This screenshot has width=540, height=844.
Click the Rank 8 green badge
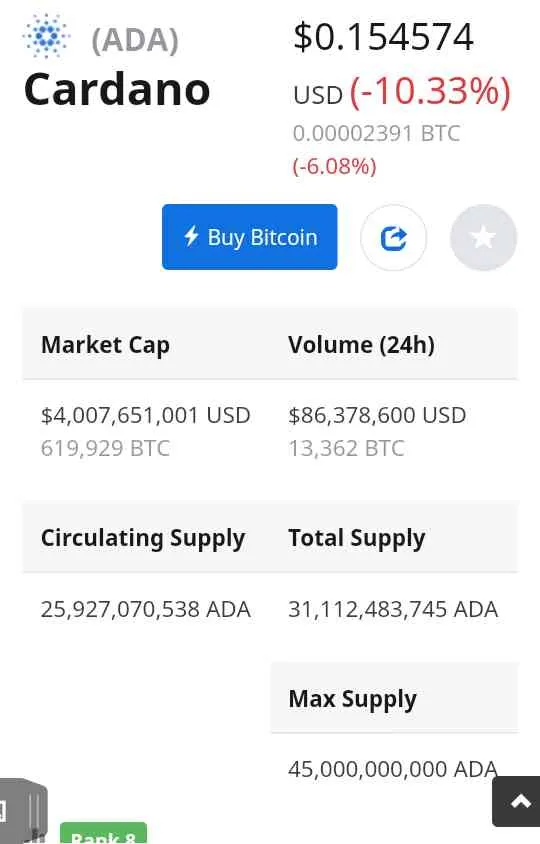coord(103,833)
